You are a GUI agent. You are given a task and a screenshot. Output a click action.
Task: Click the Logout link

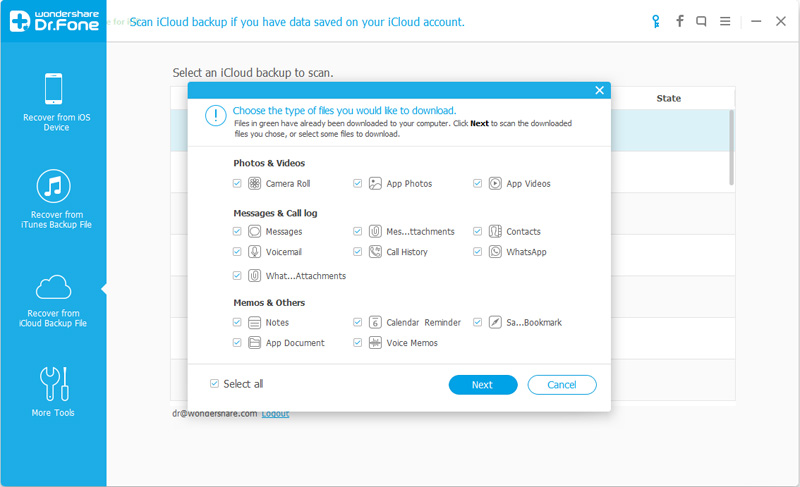click(x=275, y=414)
